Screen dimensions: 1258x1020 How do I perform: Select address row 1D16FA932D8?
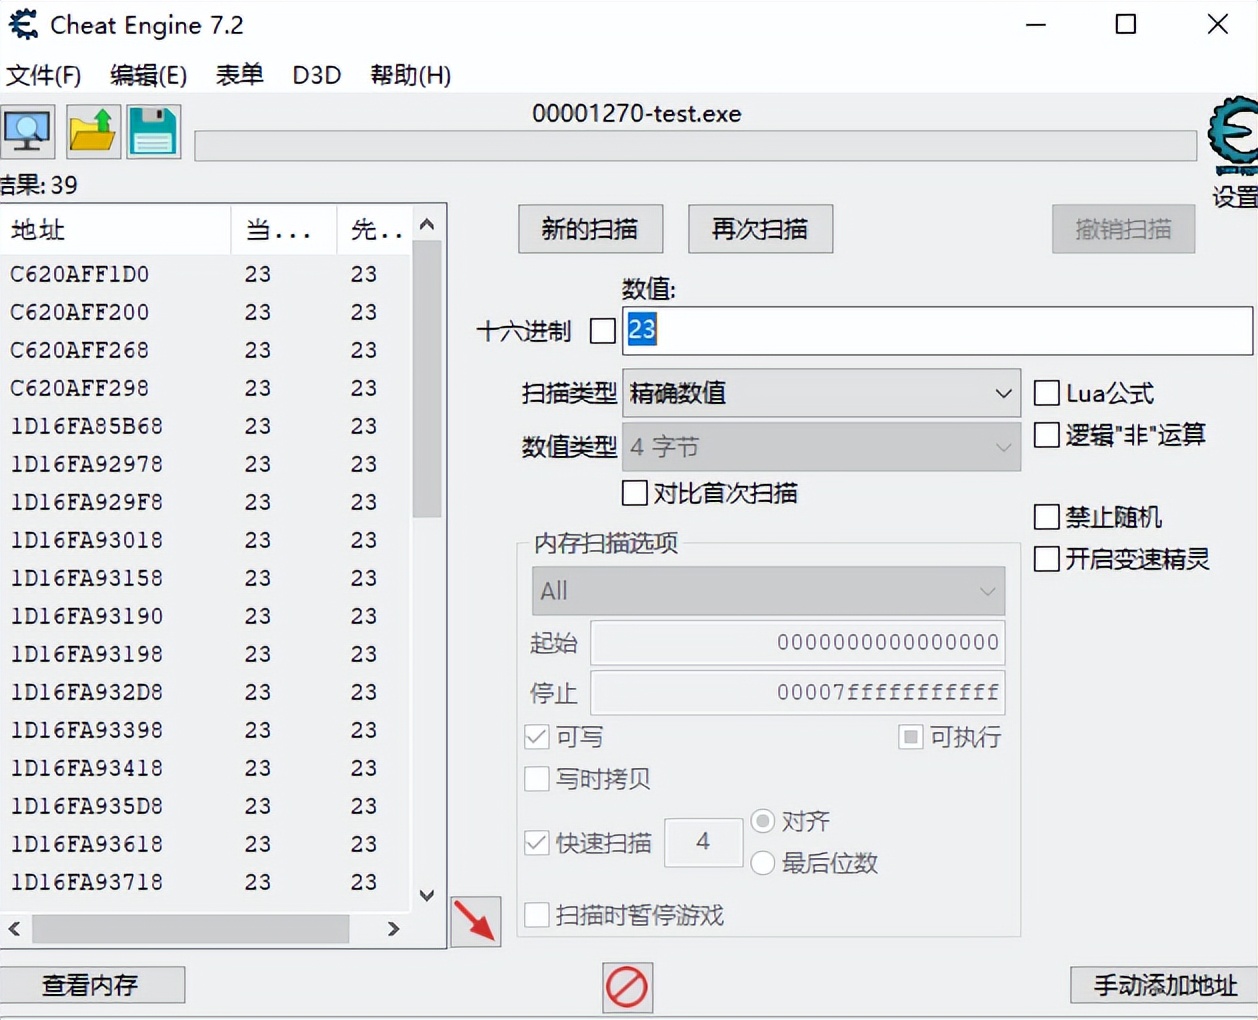205,691
